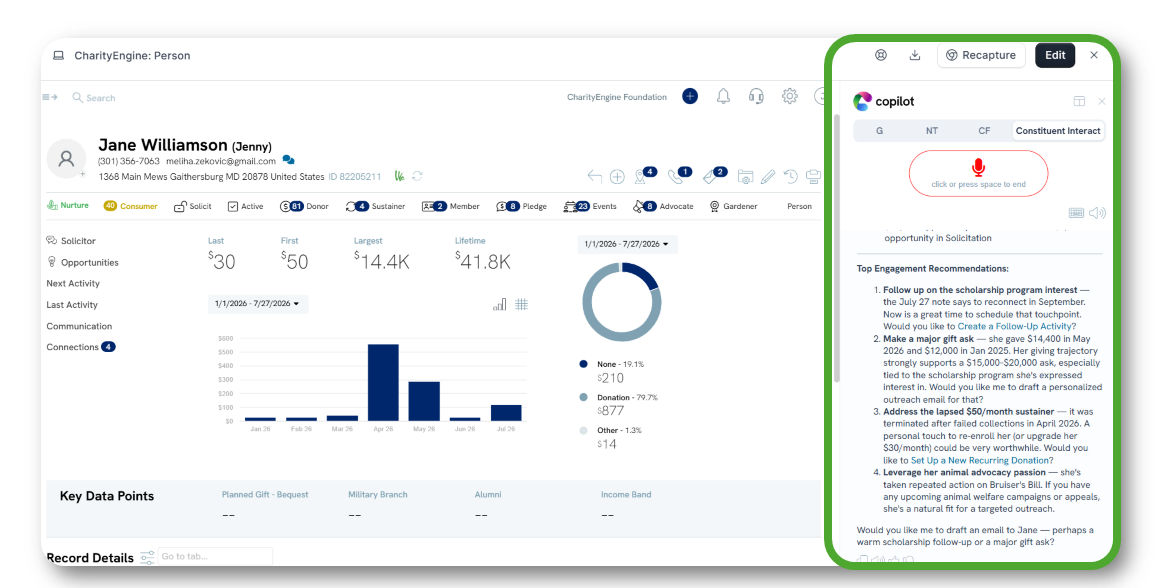Click the April 26 bar in chart
Screen dimensions: 1169x588
click(x=383, y=382)
